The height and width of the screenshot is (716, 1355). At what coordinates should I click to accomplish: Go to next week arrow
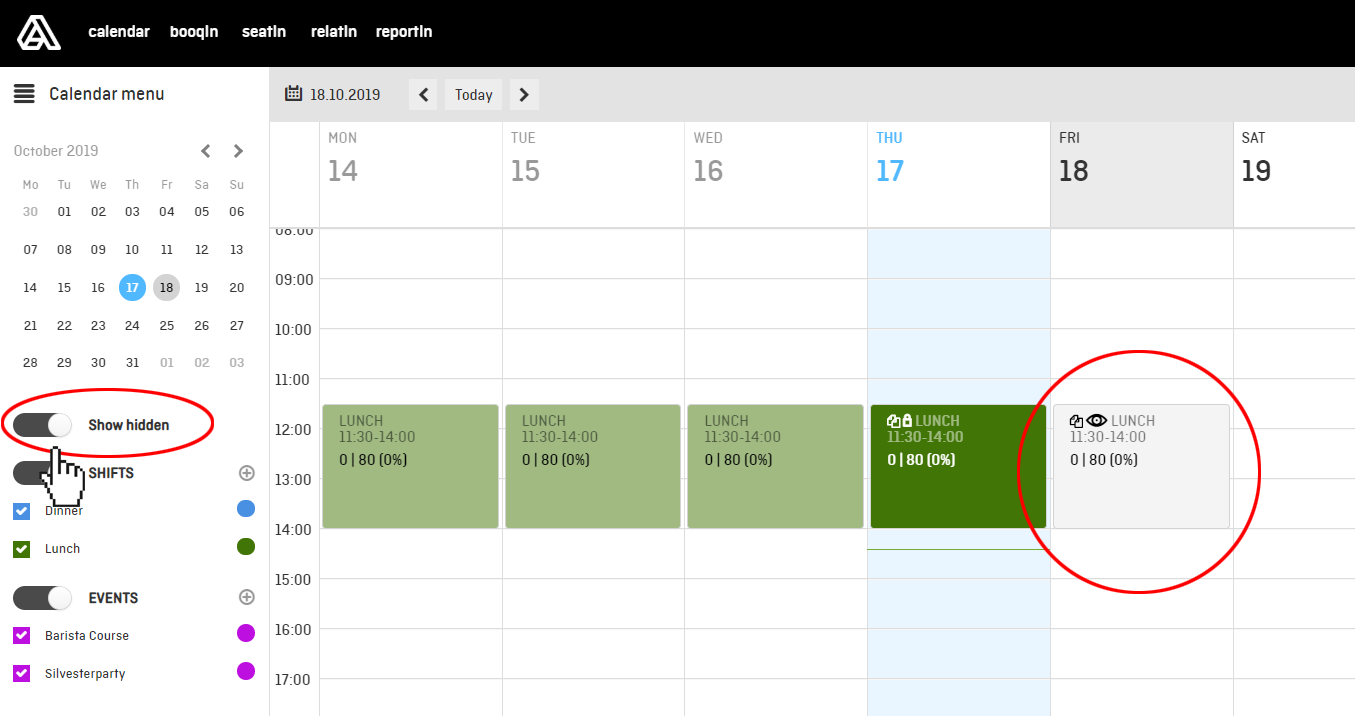[x=525, y=95]
